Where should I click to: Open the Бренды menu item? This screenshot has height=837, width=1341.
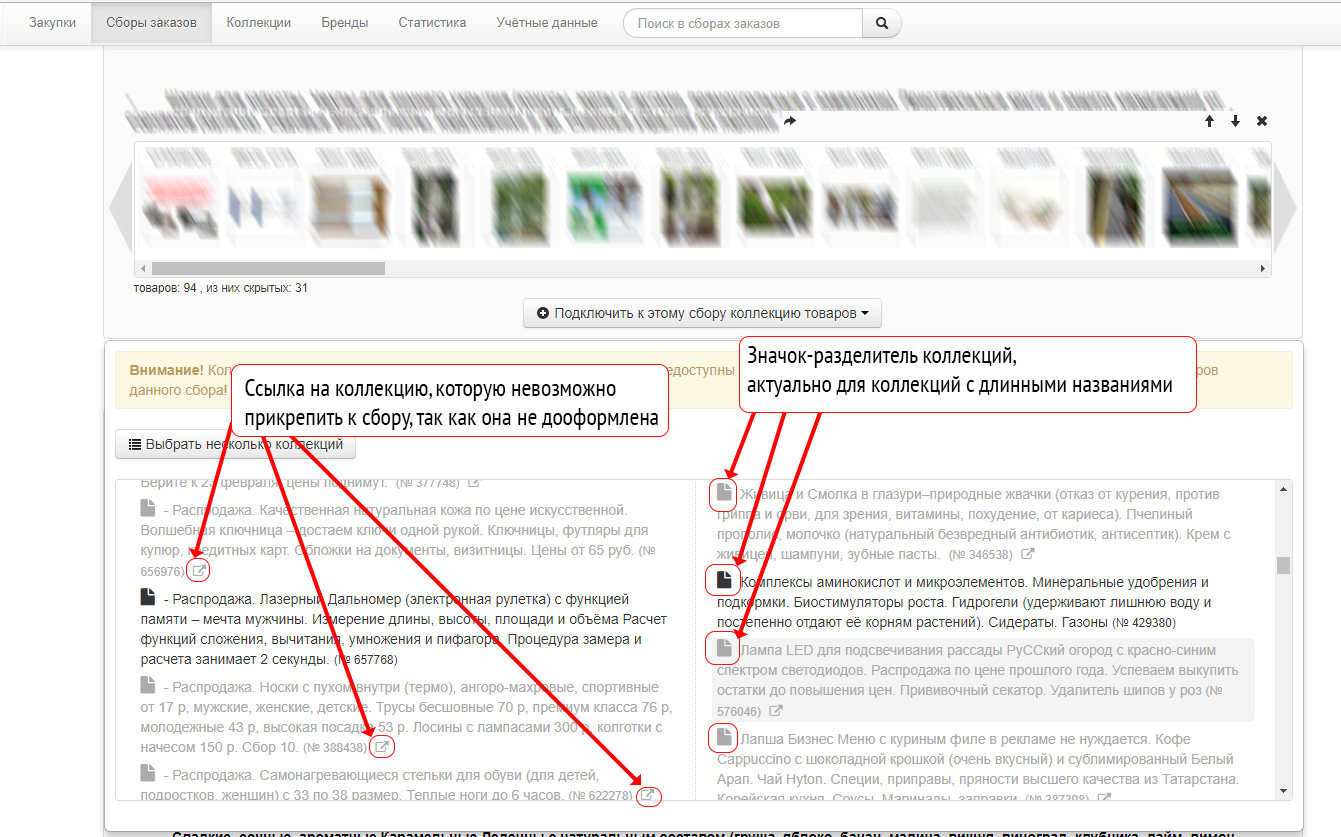344,23
